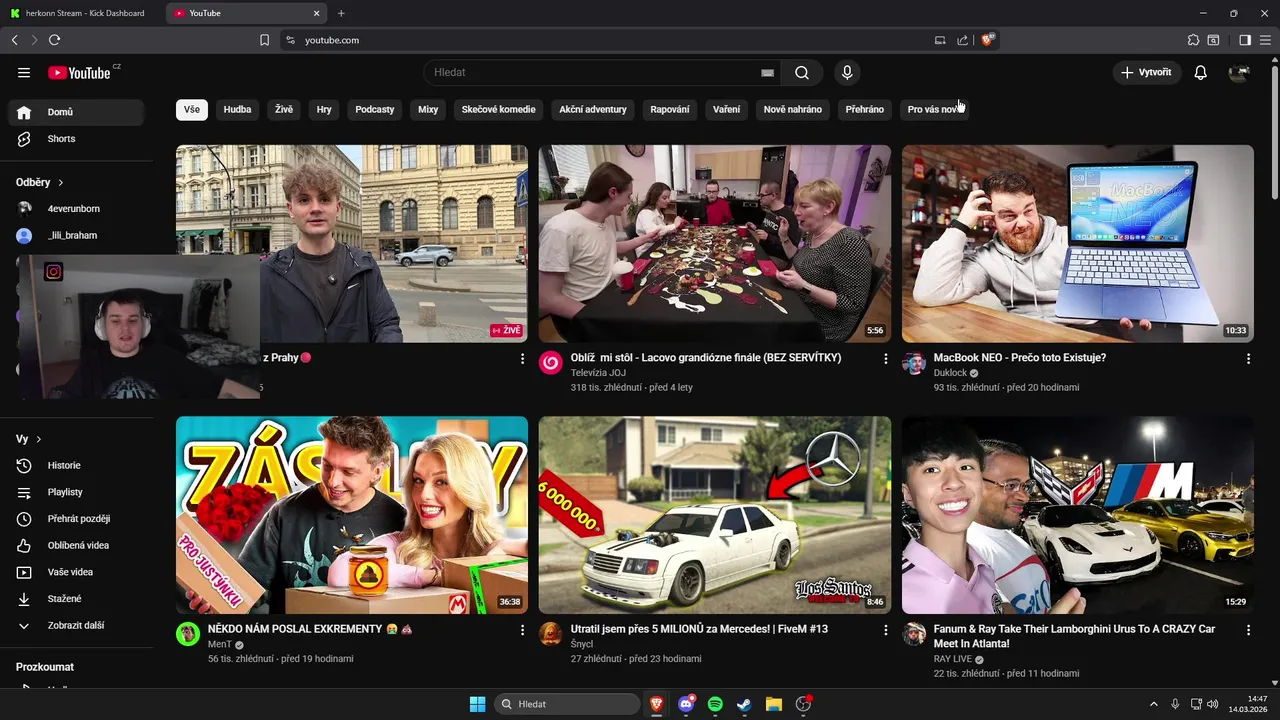Open more options for NĚKDO NÁM POSLAL EXKREMENTY video
The height and width of the screenshot is (720, 1280).
tap(522, 630)
